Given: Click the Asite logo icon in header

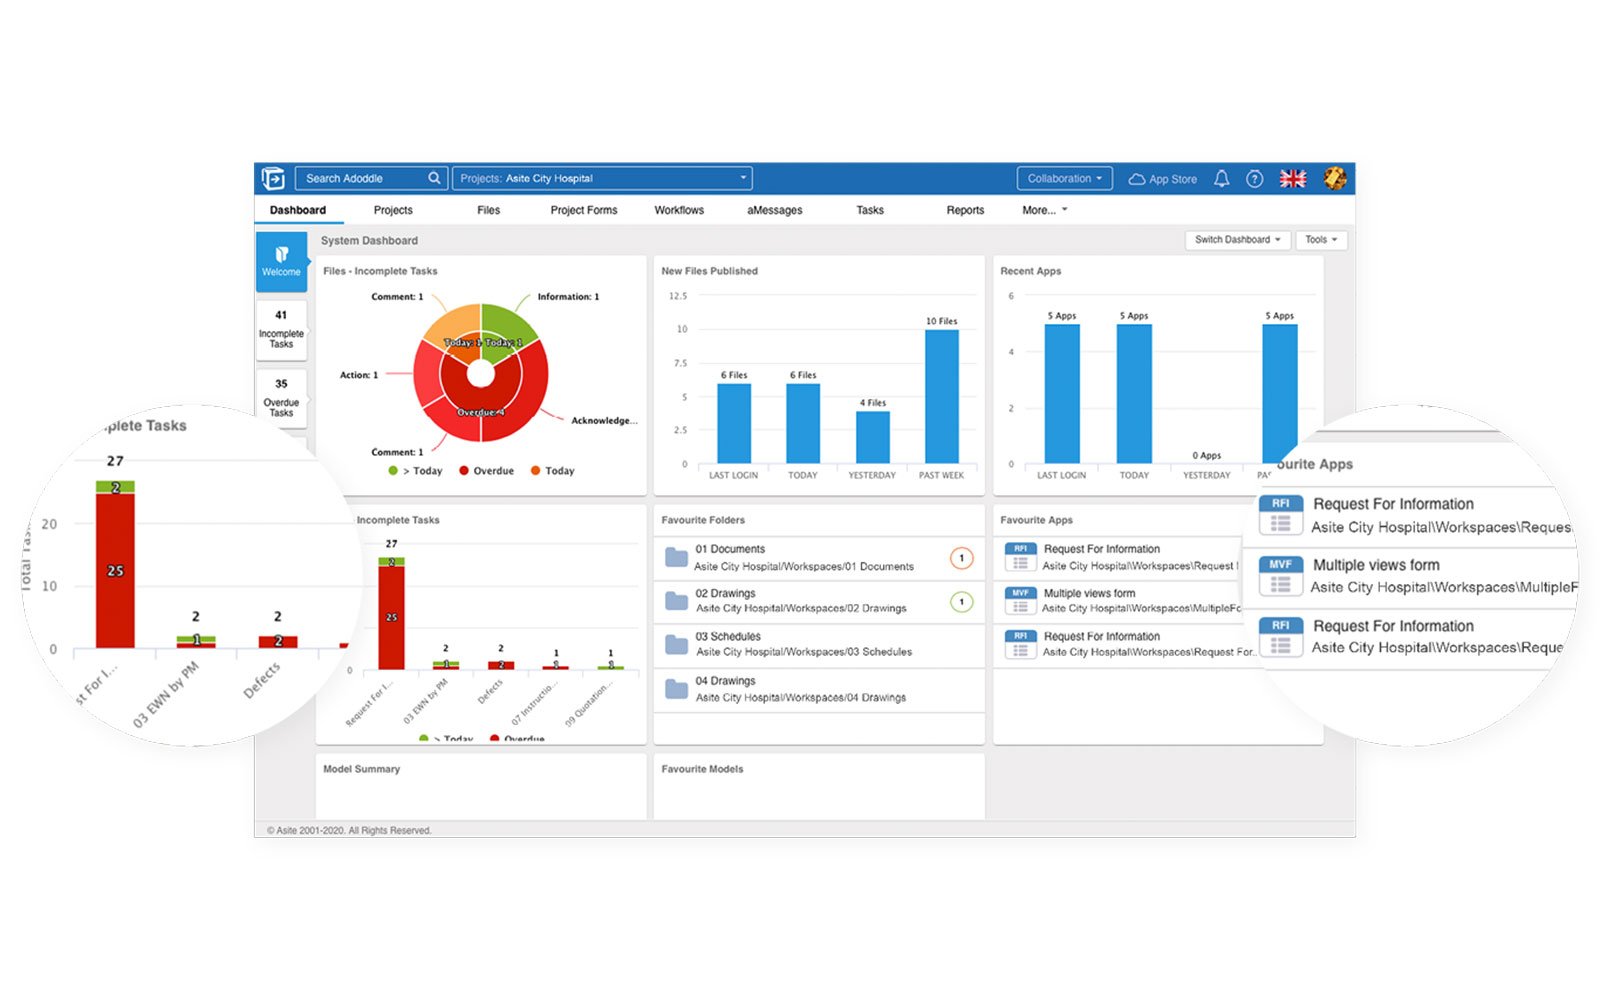Looking at the screenshot, I should coord(273,178).
